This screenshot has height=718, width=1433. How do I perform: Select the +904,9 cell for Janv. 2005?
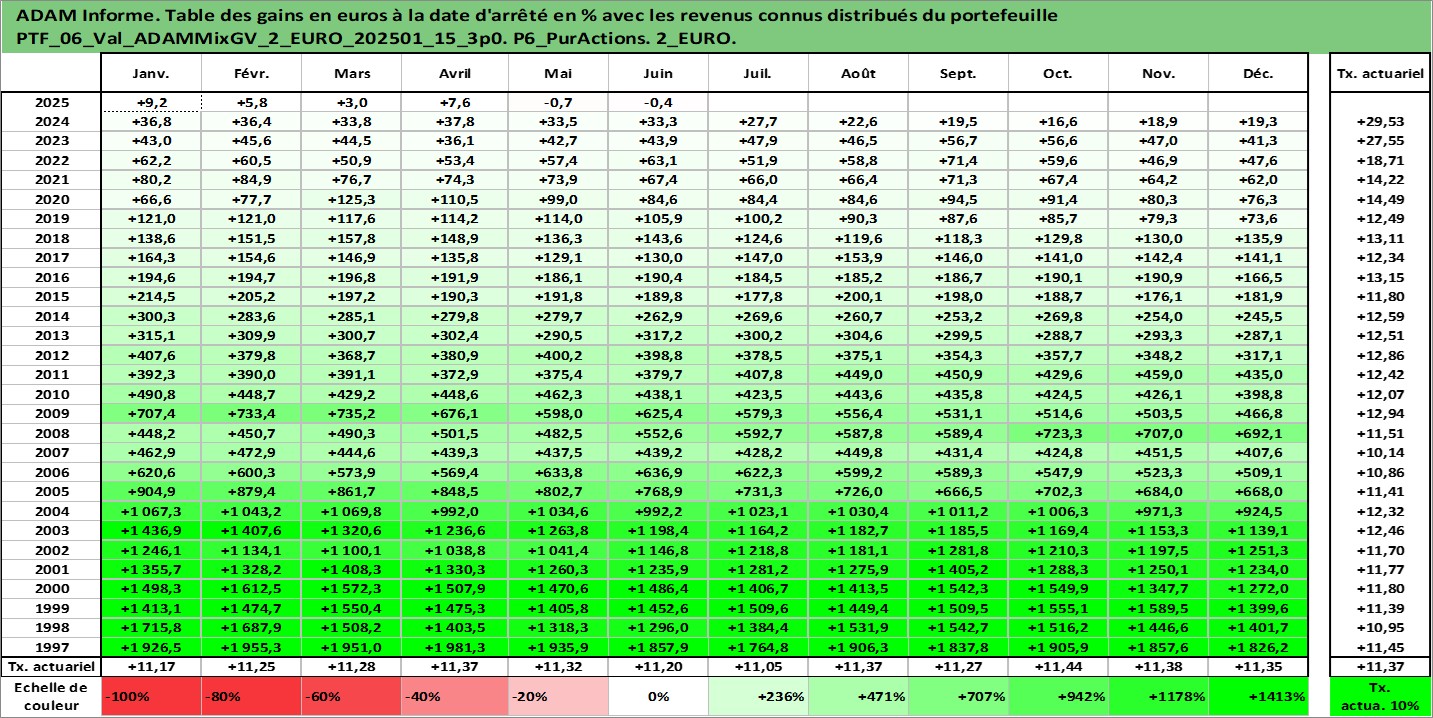tap(151, 491)
